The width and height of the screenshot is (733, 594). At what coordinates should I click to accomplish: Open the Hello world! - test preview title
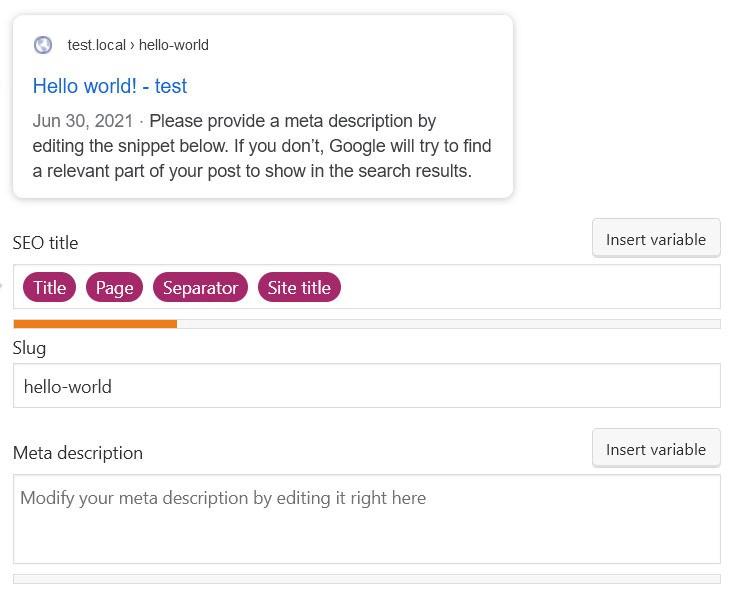[x=110, y=86]
